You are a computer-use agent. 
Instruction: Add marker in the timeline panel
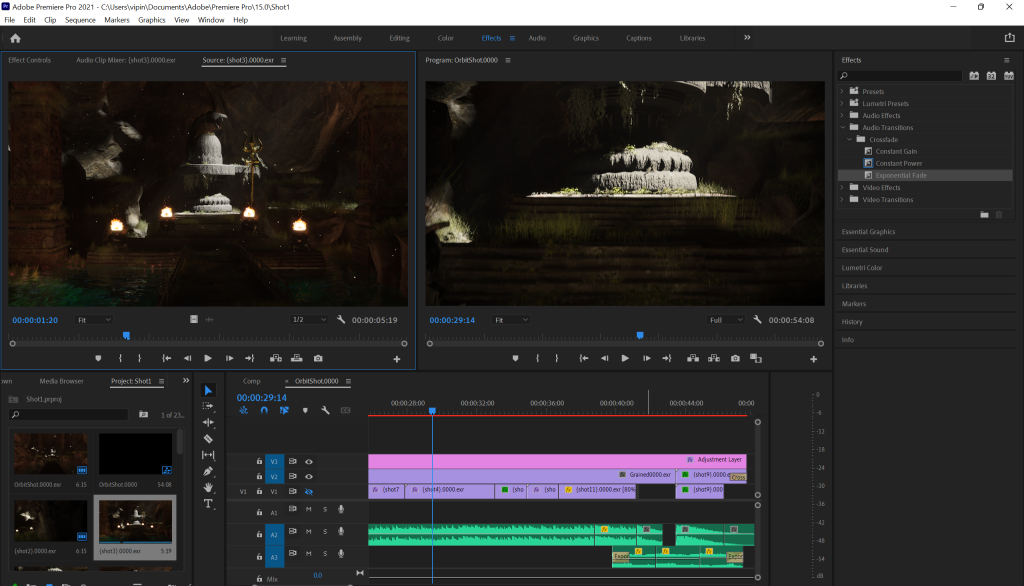(305, 410)
